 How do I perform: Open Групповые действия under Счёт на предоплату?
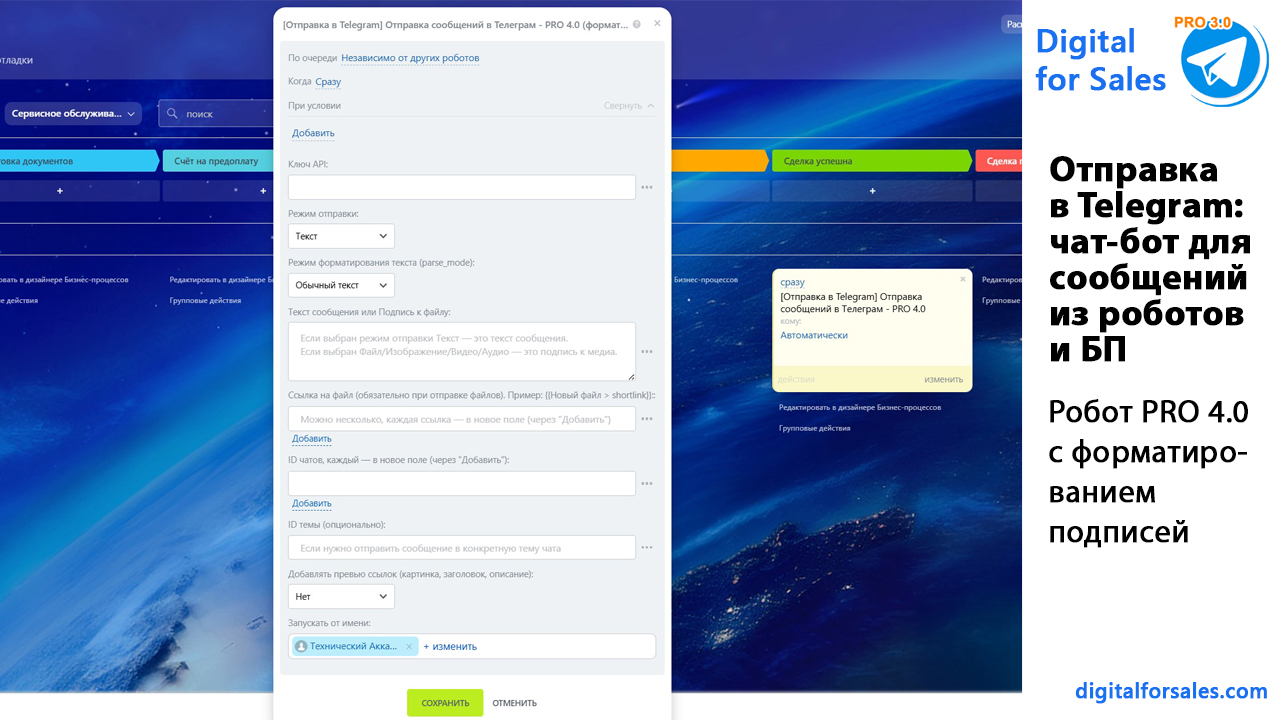point(205,300)
